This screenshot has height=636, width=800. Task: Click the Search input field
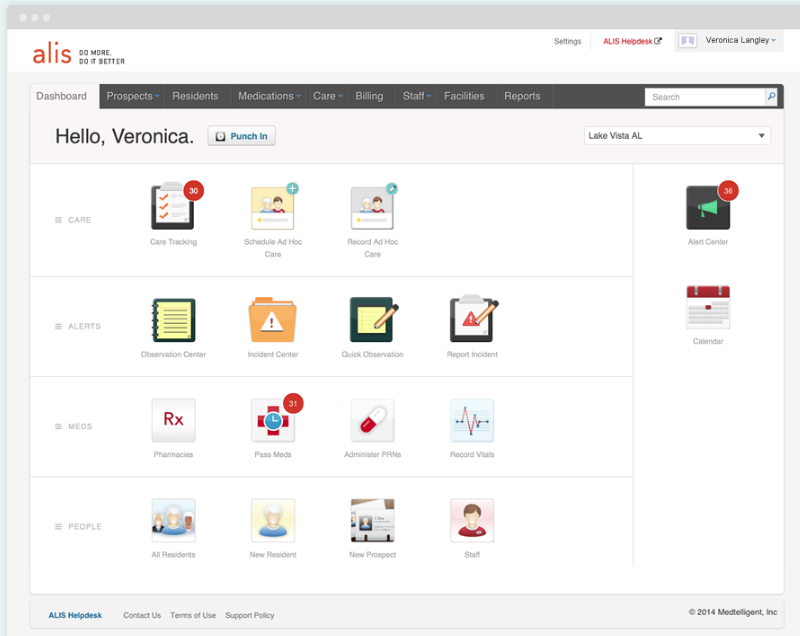[x=705, y=96]
